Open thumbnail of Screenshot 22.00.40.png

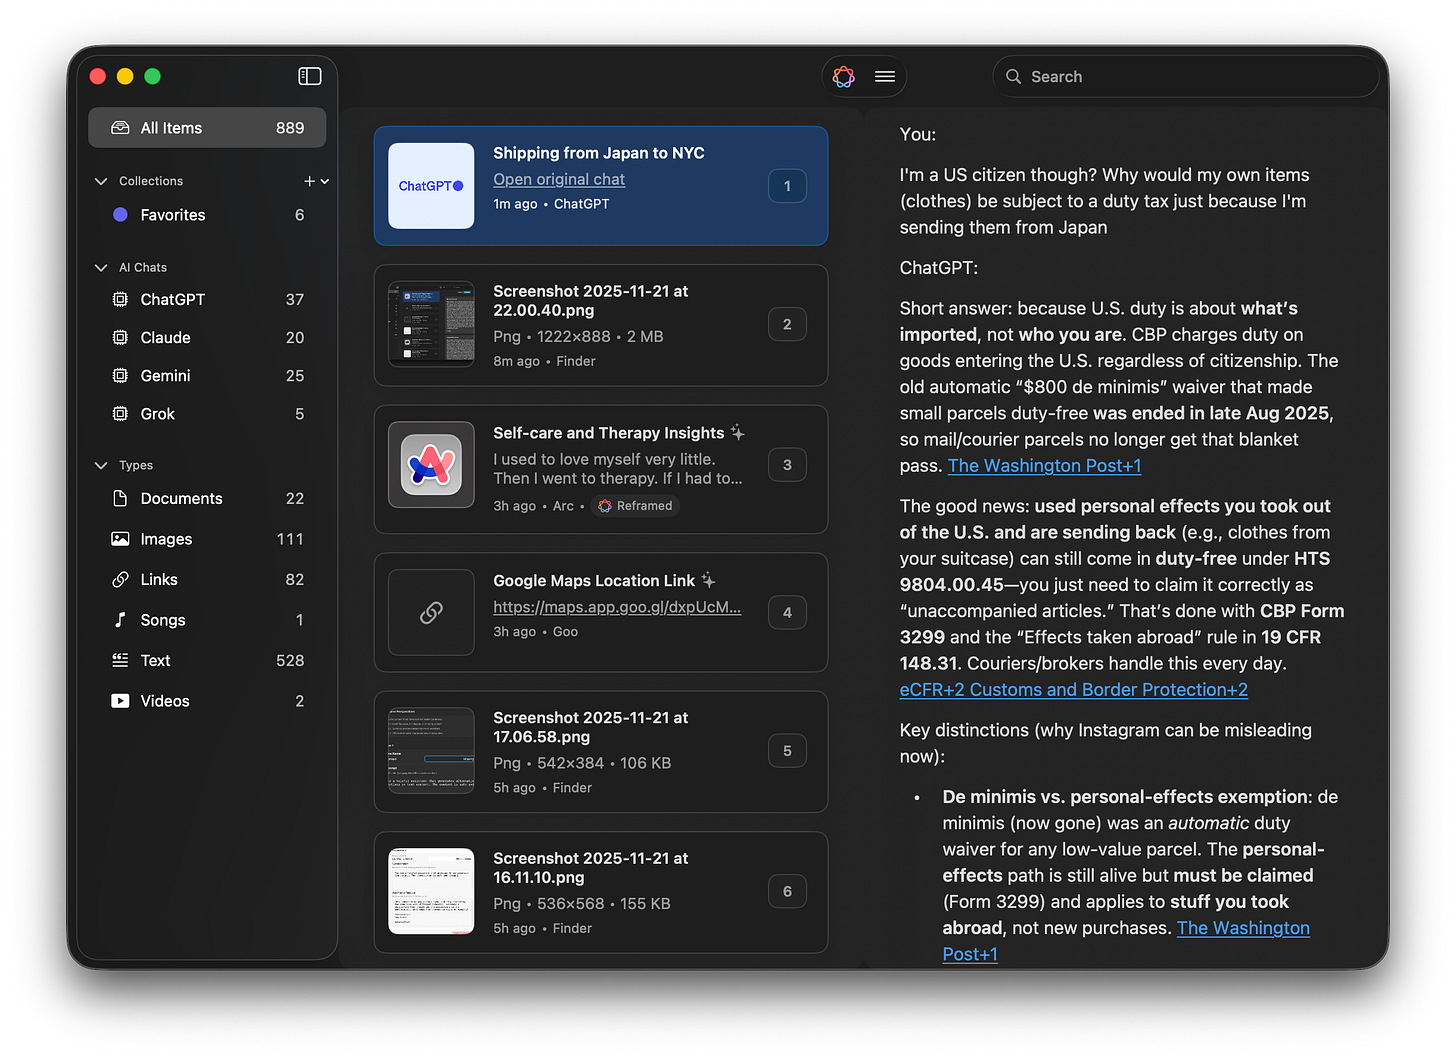pyautogui.click(x=431, y=324)
